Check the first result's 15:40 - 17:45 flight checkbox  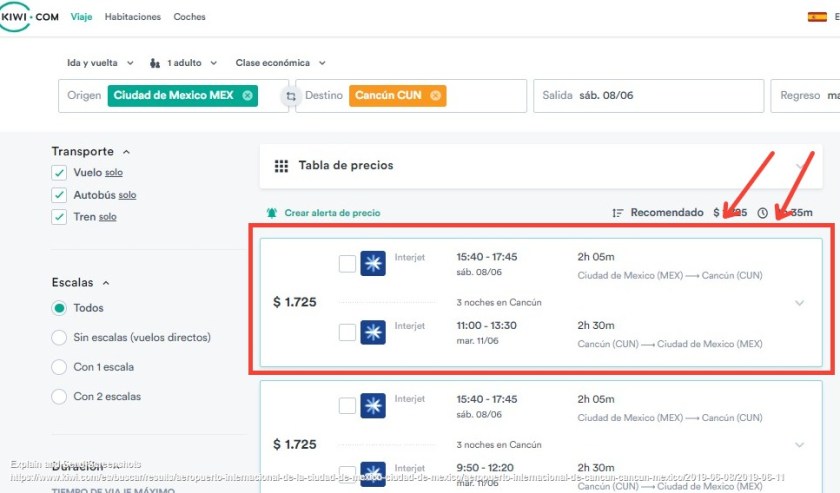347,264
